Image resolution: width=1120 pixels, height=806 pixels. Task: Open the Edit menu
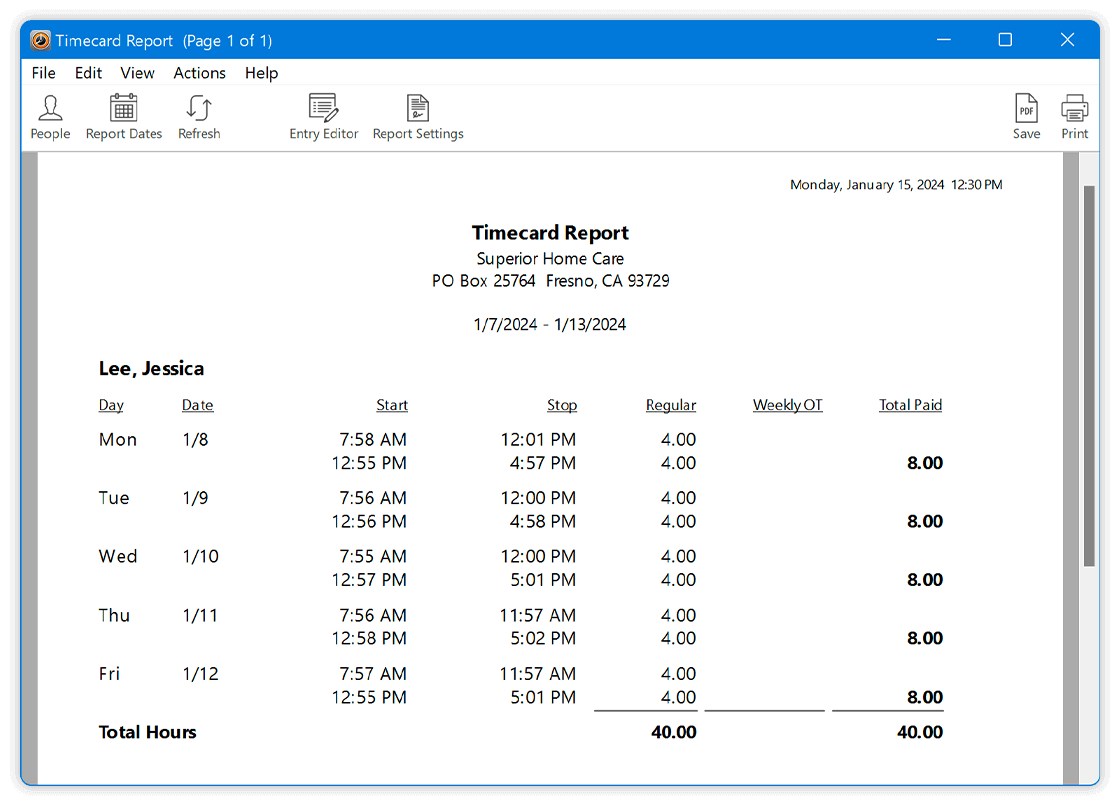point(88,72)
